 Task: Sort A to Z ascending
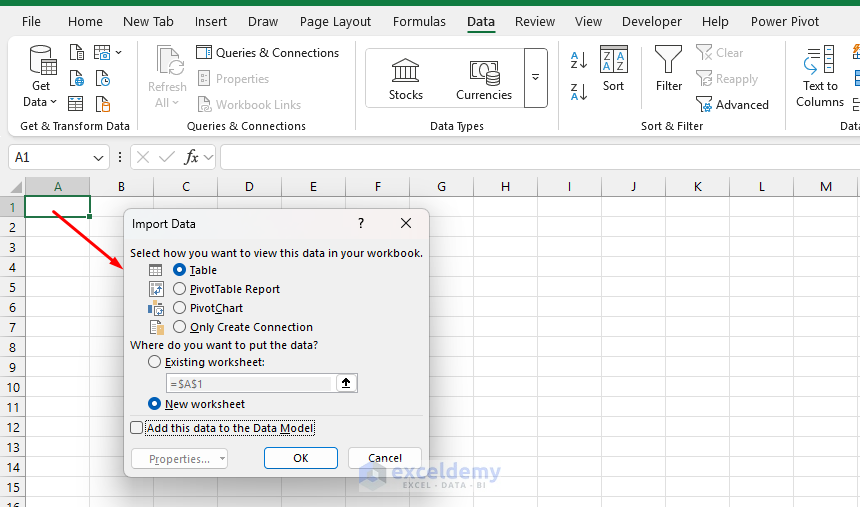[x=579, y=60]
